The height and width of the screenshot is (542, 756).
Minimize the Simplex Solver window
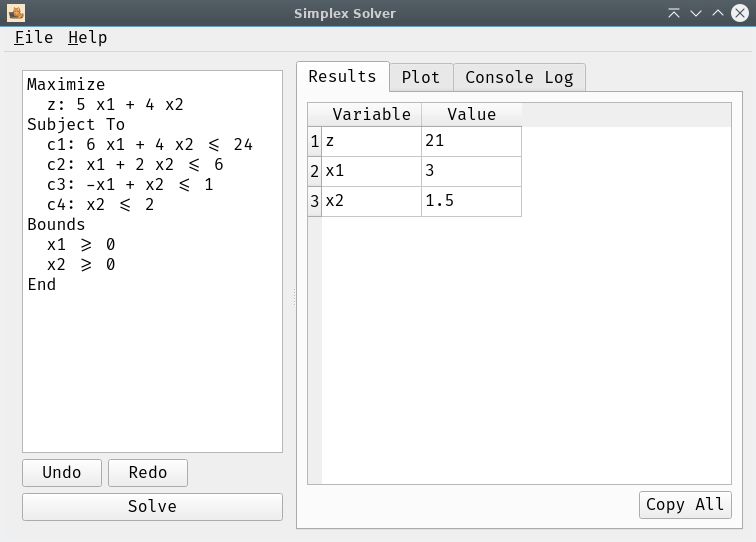click(x=696, y=13)
